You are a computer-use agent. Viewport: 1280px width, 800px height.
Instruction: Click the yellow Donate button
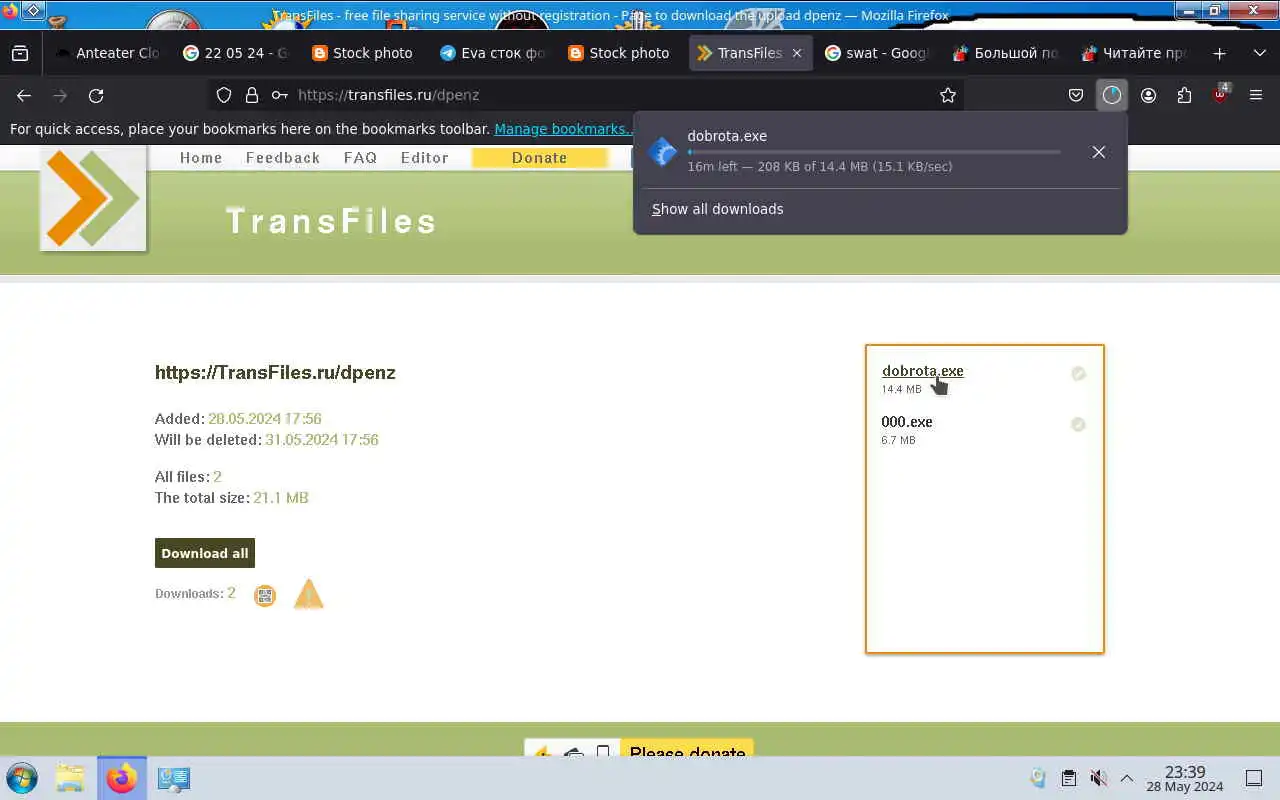[540, 158]
